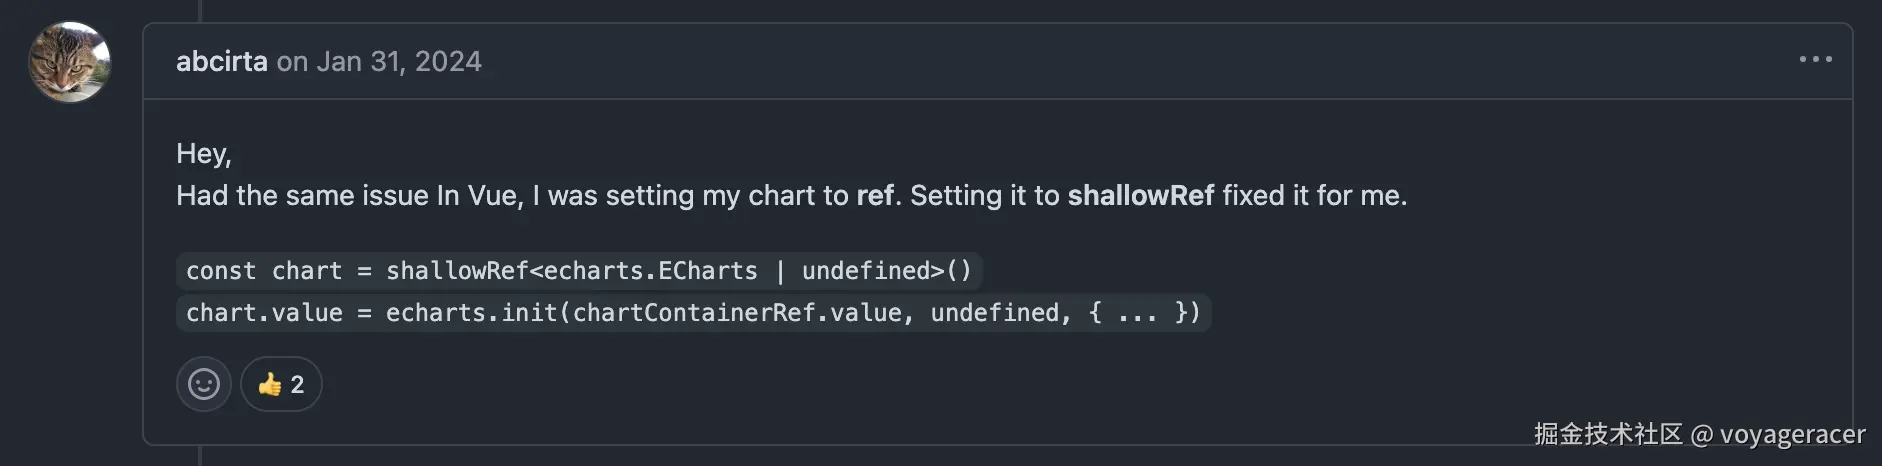Click "echarts.ECharts" type in first code line

click(x=650, y=271)
